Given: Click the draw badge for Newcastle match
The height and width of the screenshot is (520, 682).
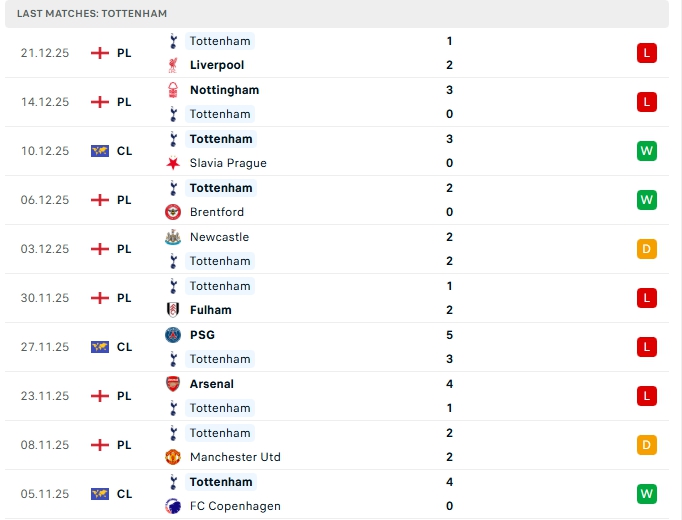Looking at the screenshot, I should click(x=646, y=249).
